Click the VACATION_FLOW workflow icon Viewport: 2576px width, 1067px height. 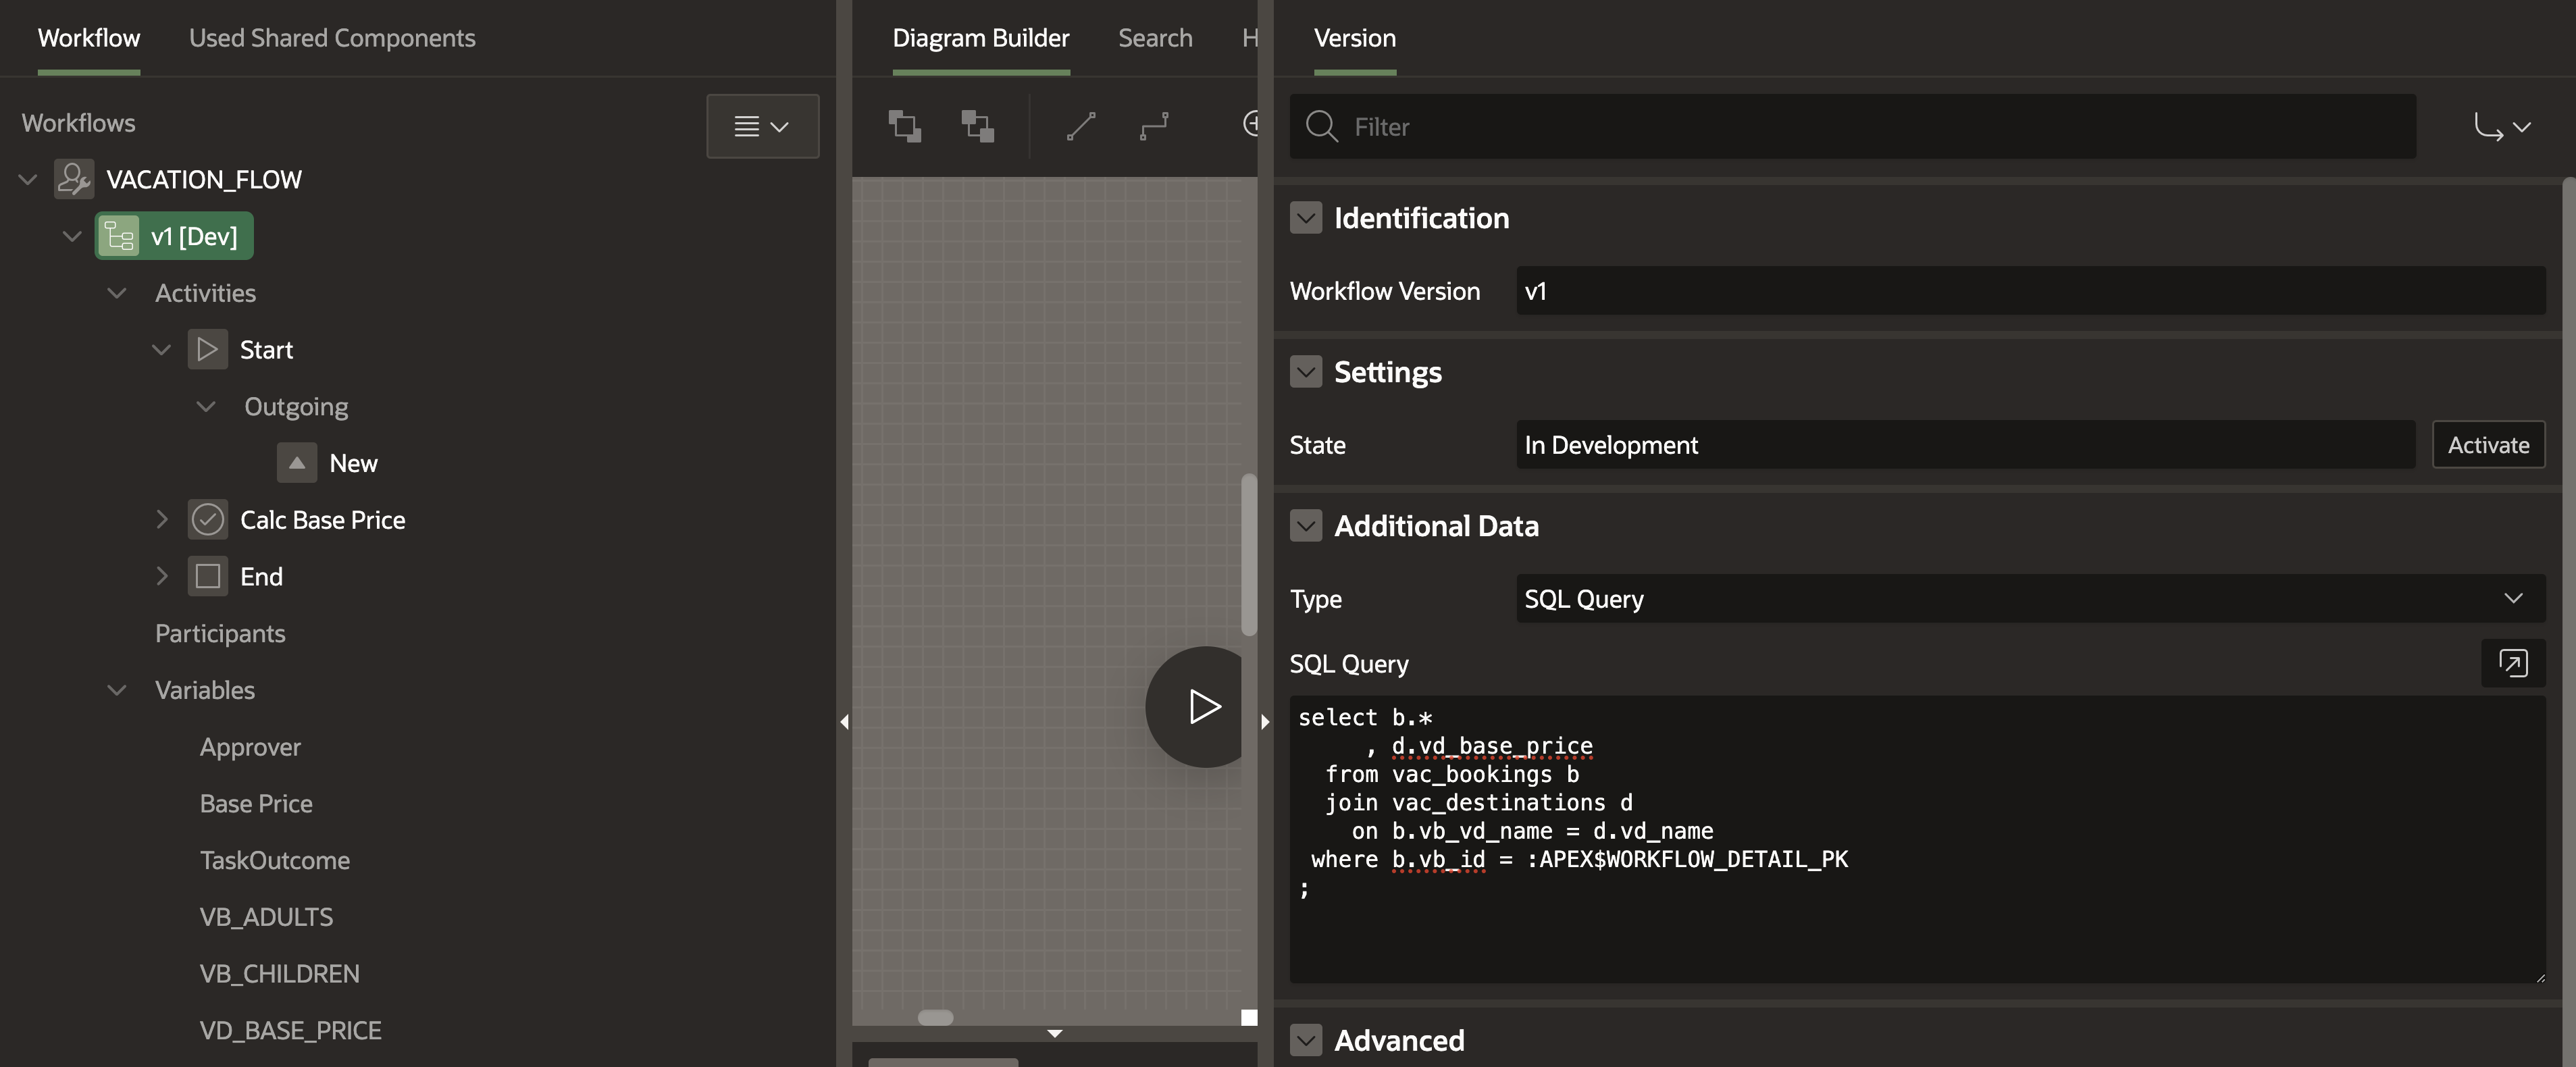point(74,180)
